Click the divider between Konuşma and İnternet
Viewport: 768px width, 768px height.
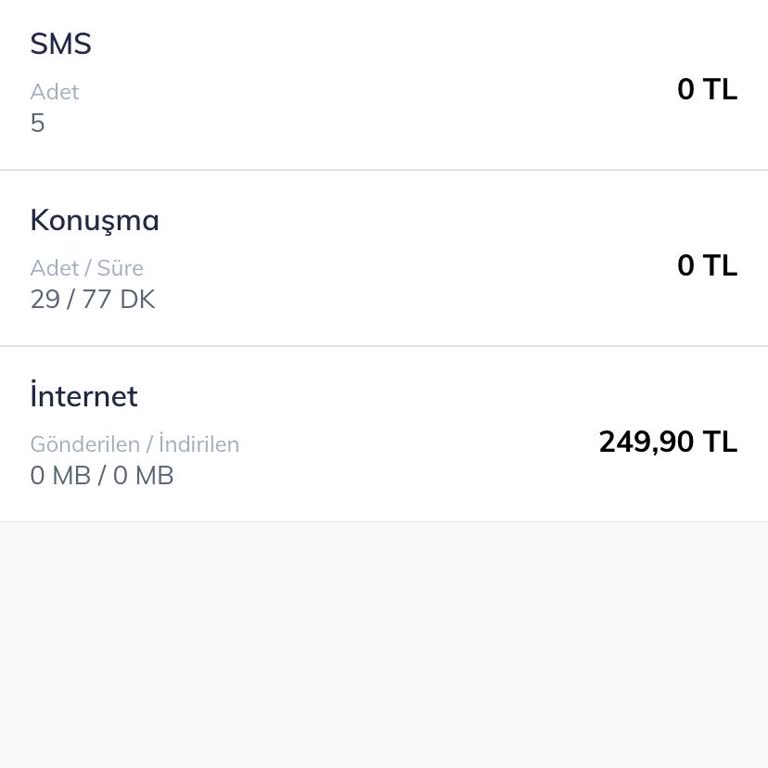[x=384, y=346]
